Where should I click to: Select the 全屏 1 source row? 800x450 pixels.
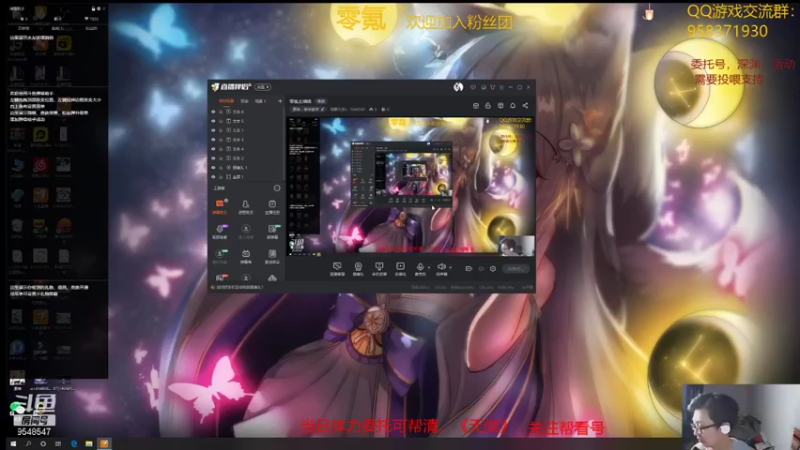point(246,177)
